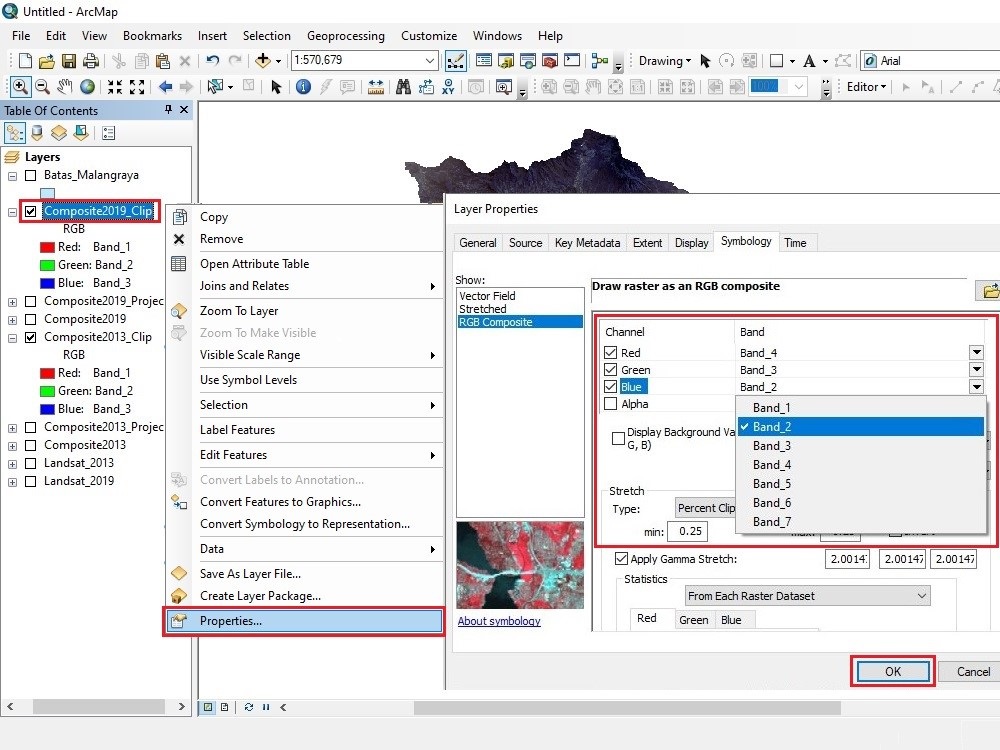This screenshot has height=750, width=1000.
Task: Go back to previous extent arrow
Action: 165,86
